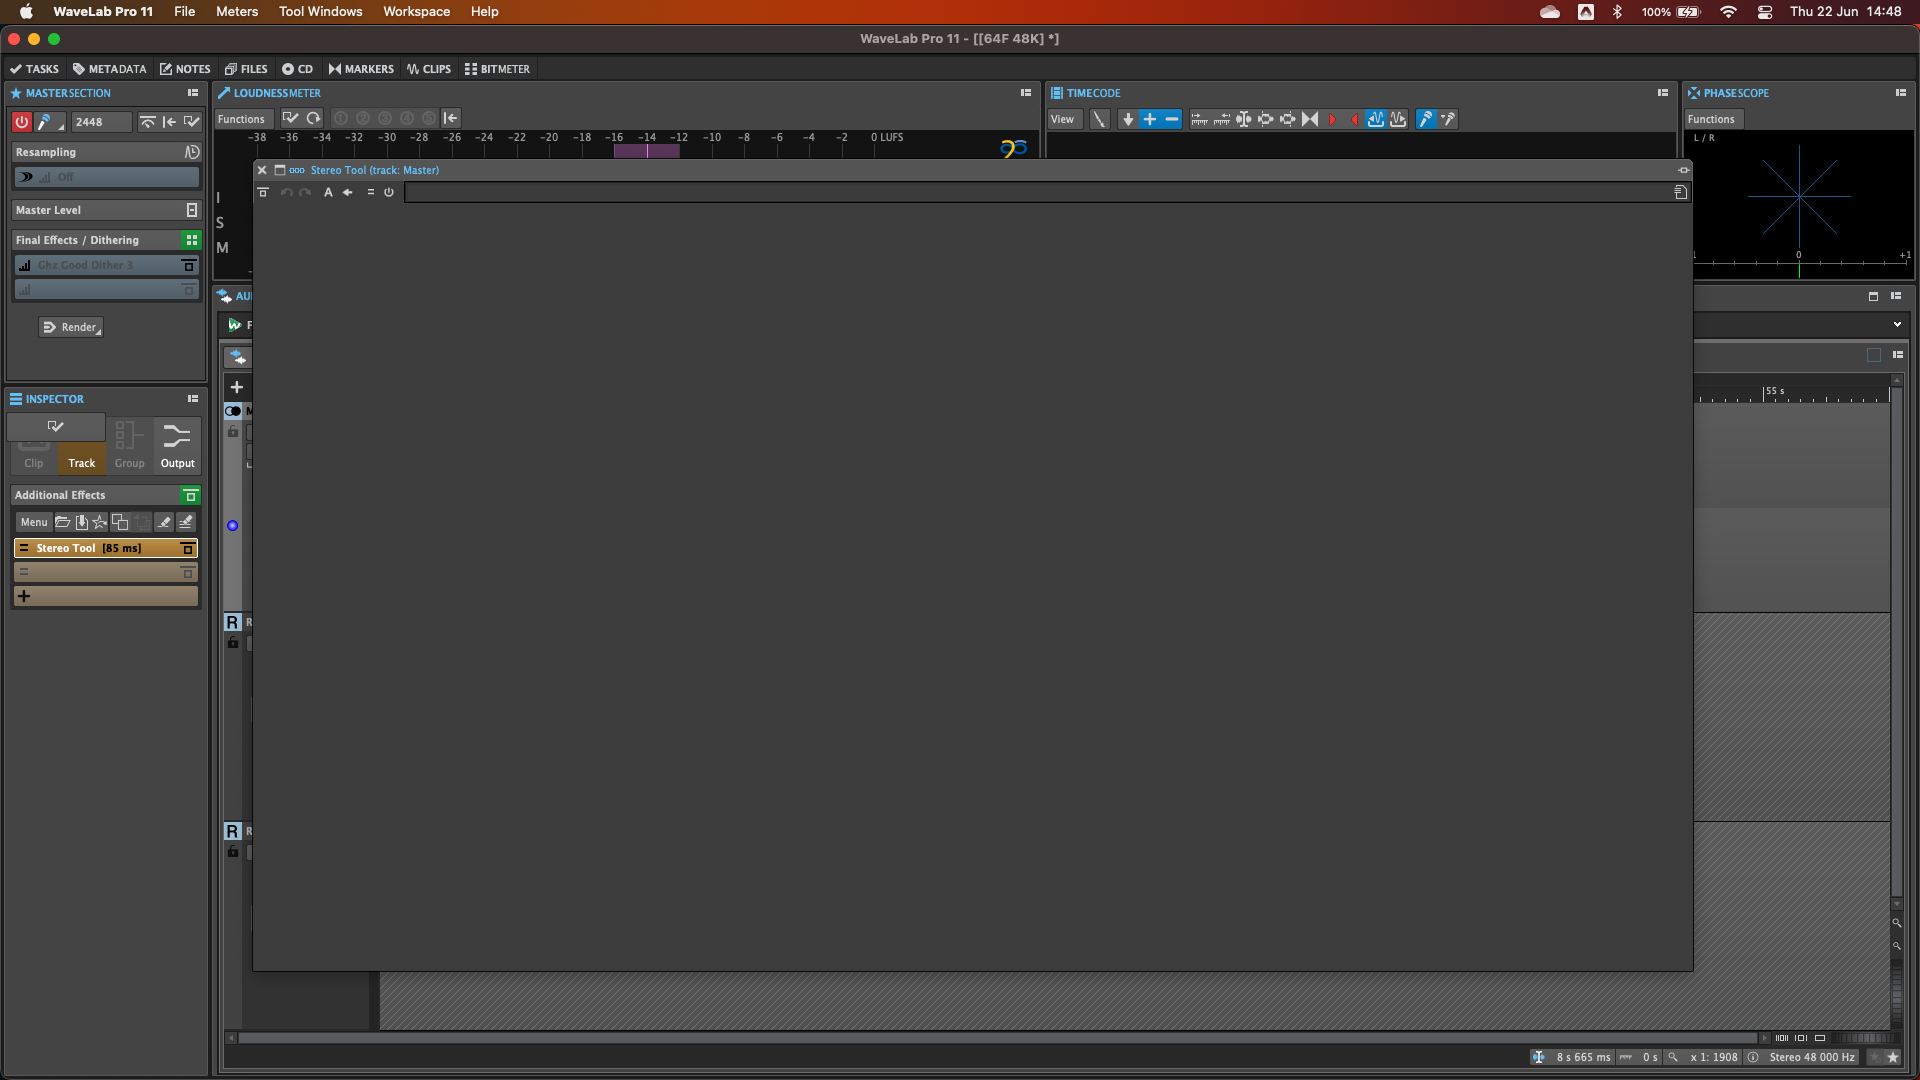Screen dimensions: 1920x1080
Task: Open the Resampling Off selector
Action: pyautogui.click(x=107, y=177)
